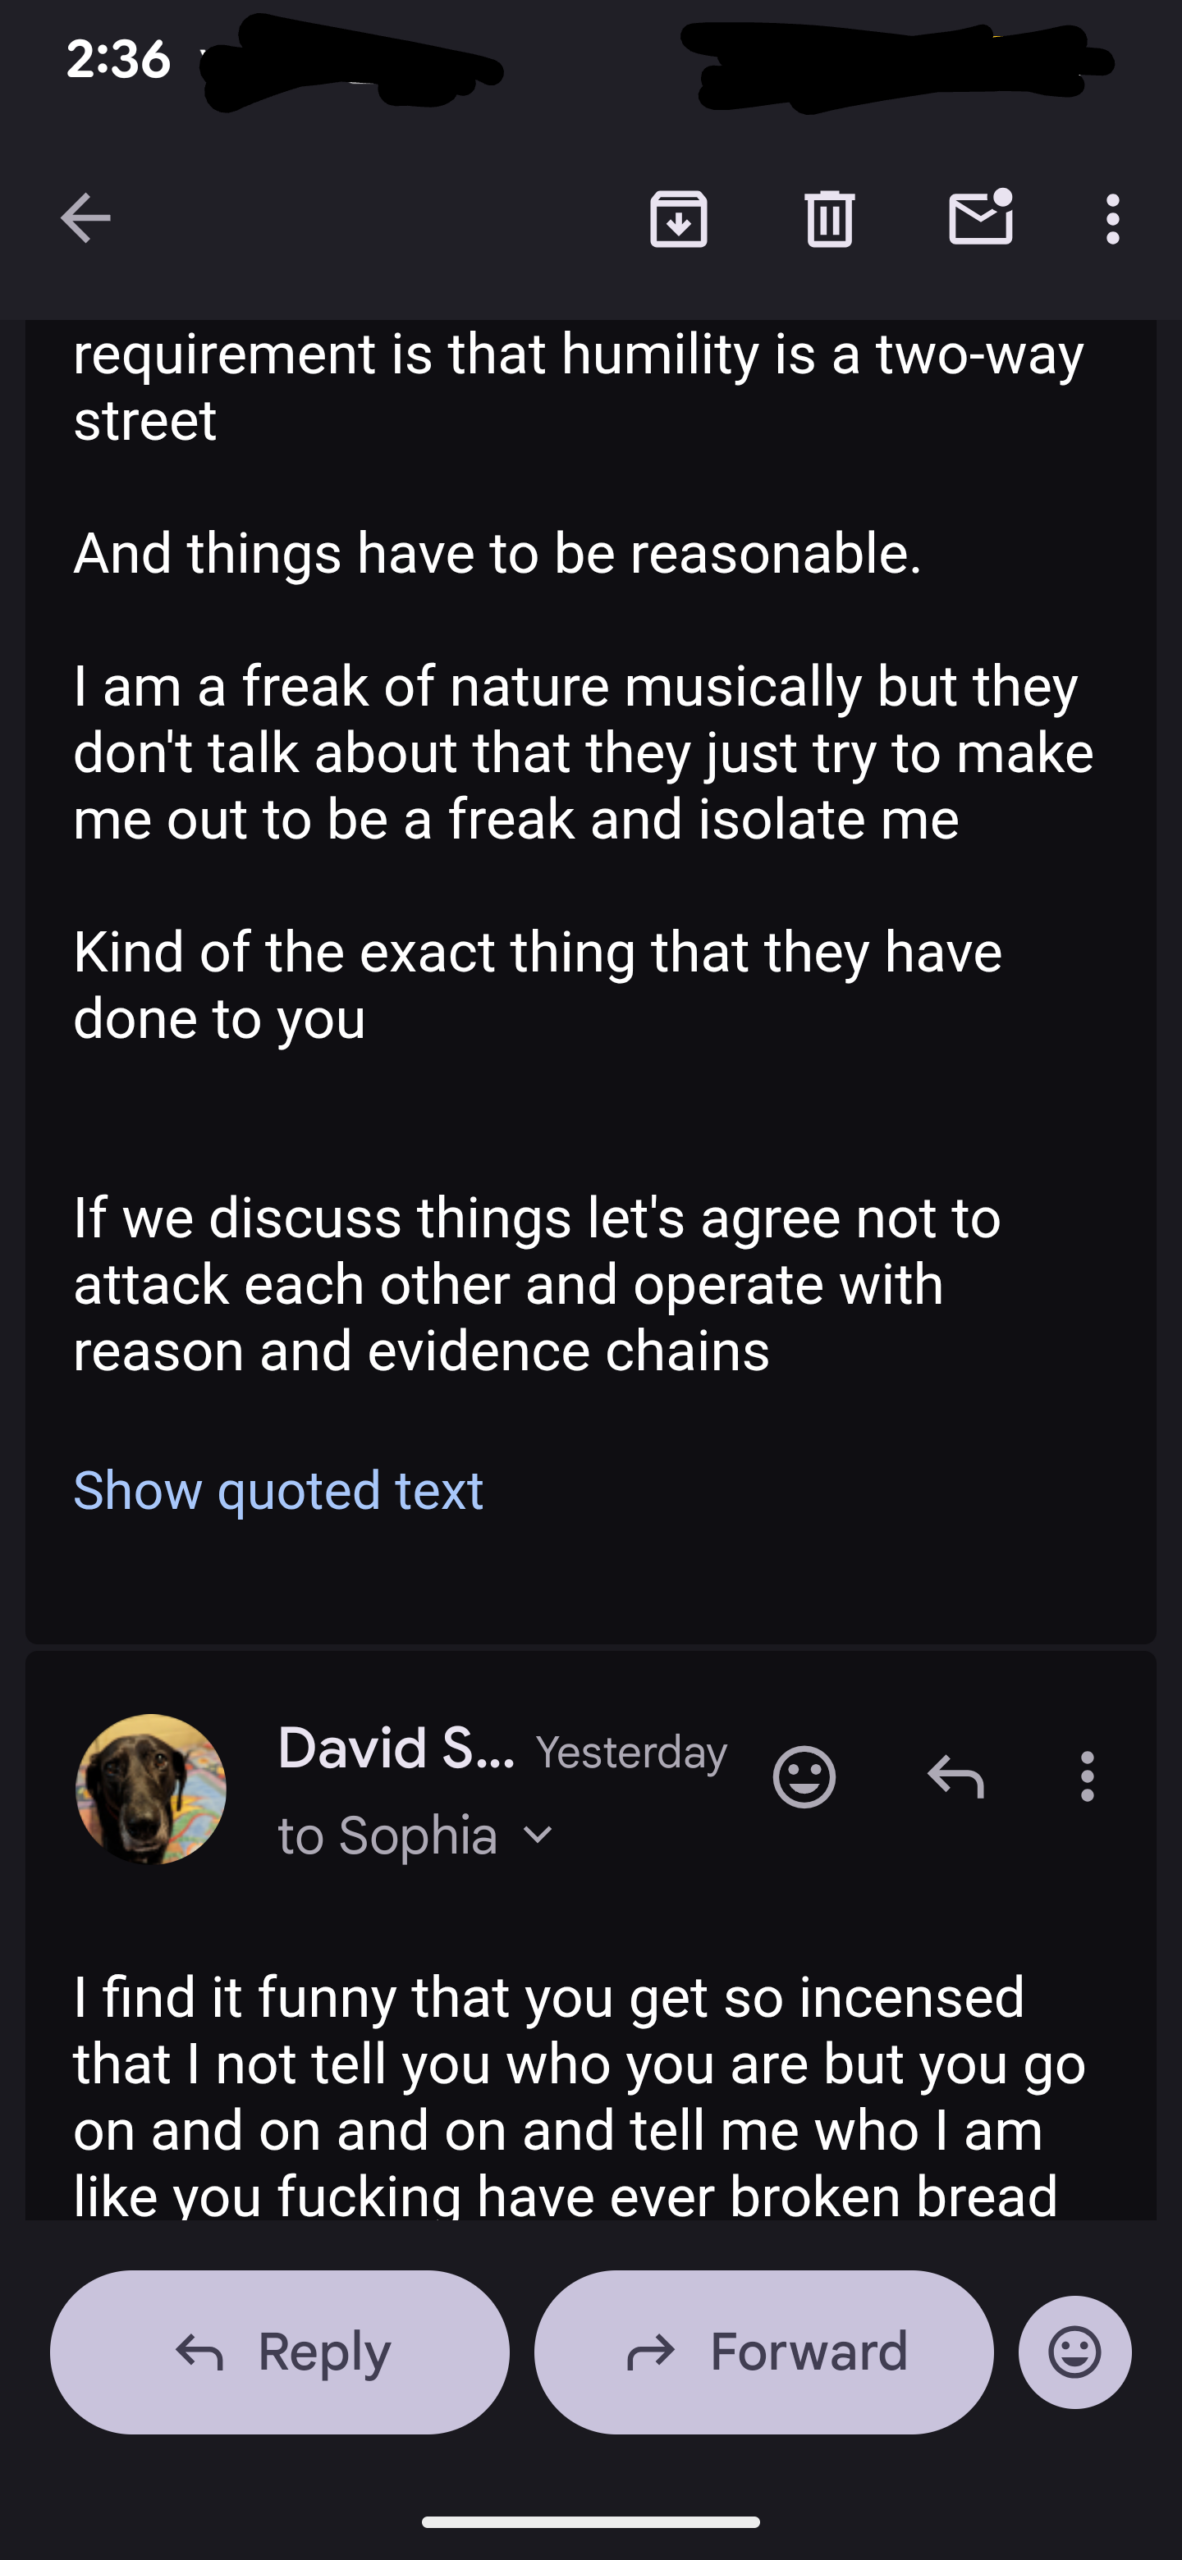Tap the Yesterday timestamp on David's email
The width and height of the screenshot is (1182, 2560).
pos(631,1751)
